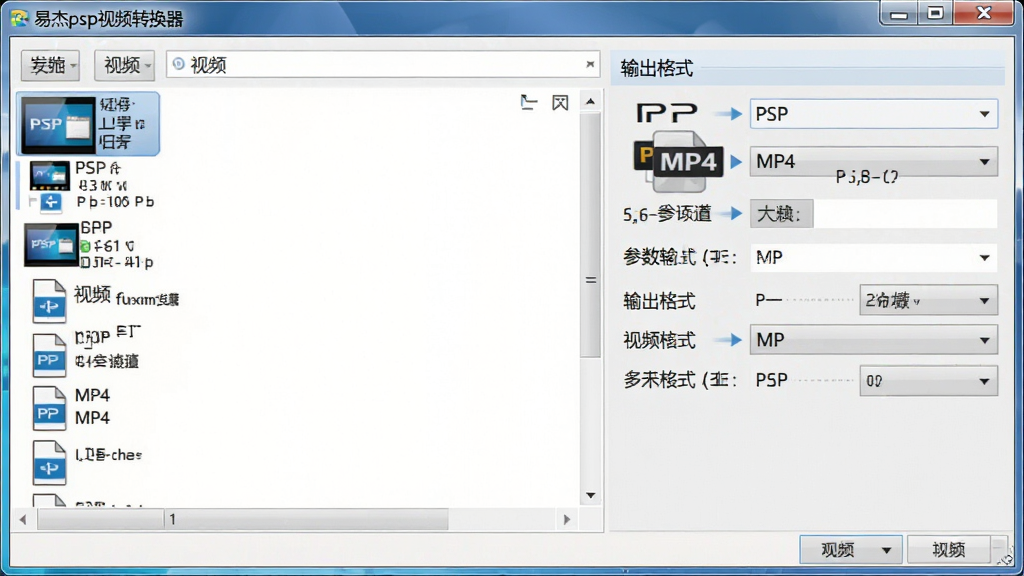The image size is (1024, 576).
Task: Click the P b=106 P b text line
Action: [115, 202]
